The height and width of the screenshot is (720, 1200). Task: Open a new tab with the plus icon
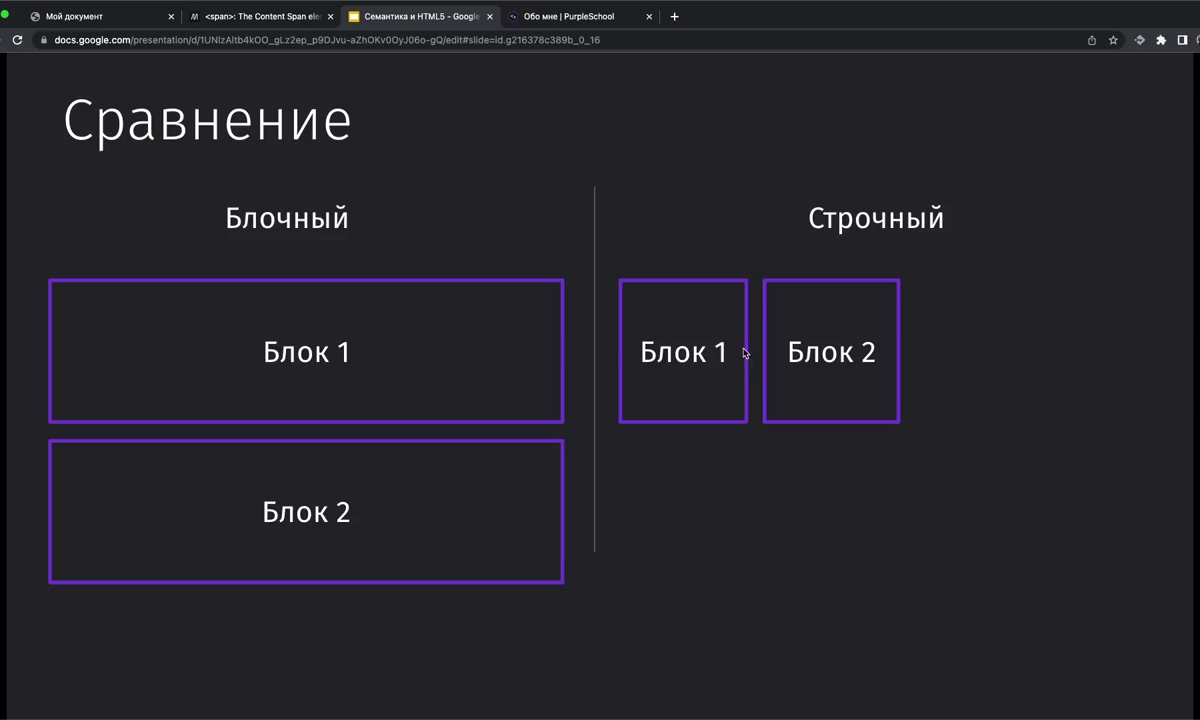pyautogui.click(x=674, y=16)
